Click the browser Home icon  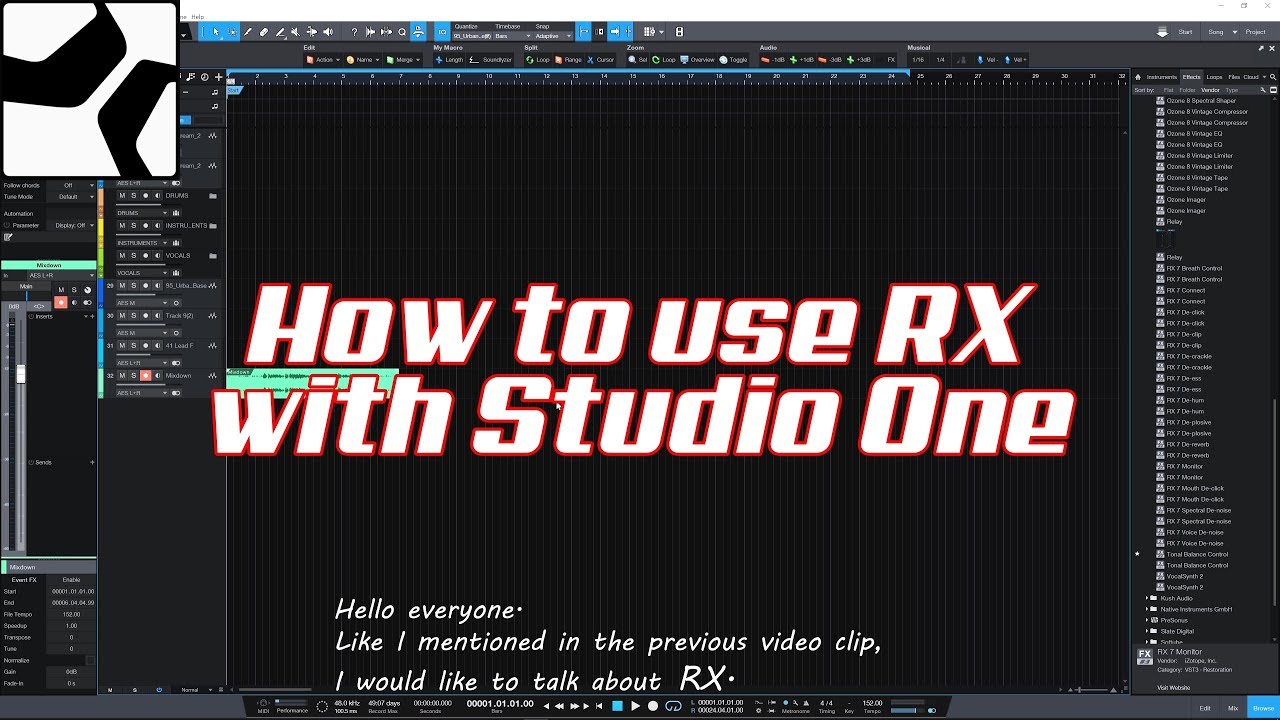point(1138,77)
